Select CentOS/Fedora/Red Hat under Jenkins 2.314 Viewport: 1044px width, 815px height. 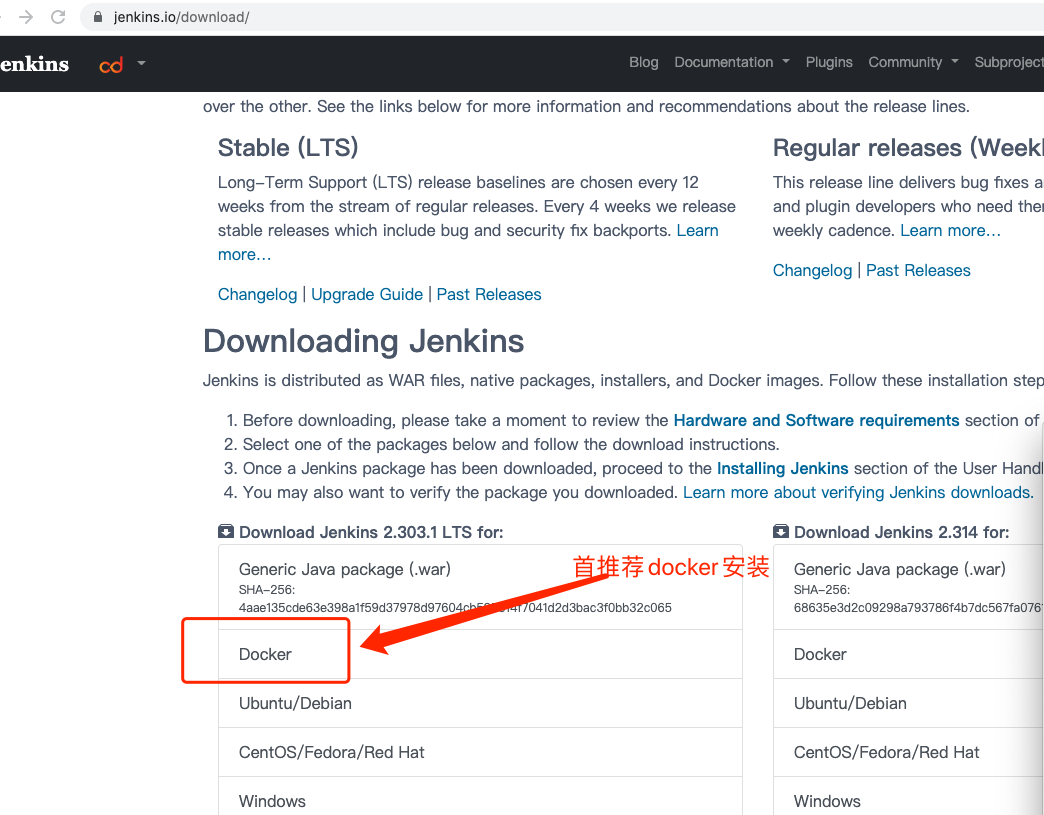[908, 752]
